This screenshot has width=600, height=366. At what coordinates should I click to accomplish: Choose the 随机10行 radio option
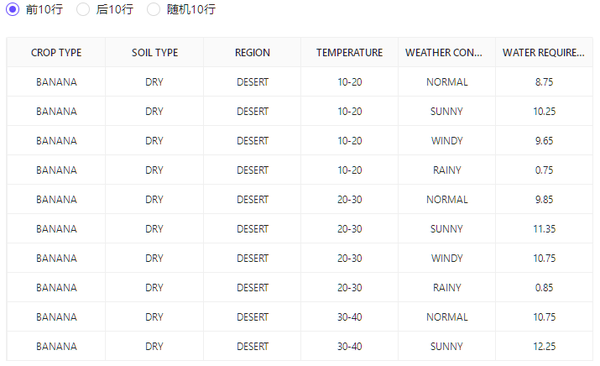coord(153,9)
